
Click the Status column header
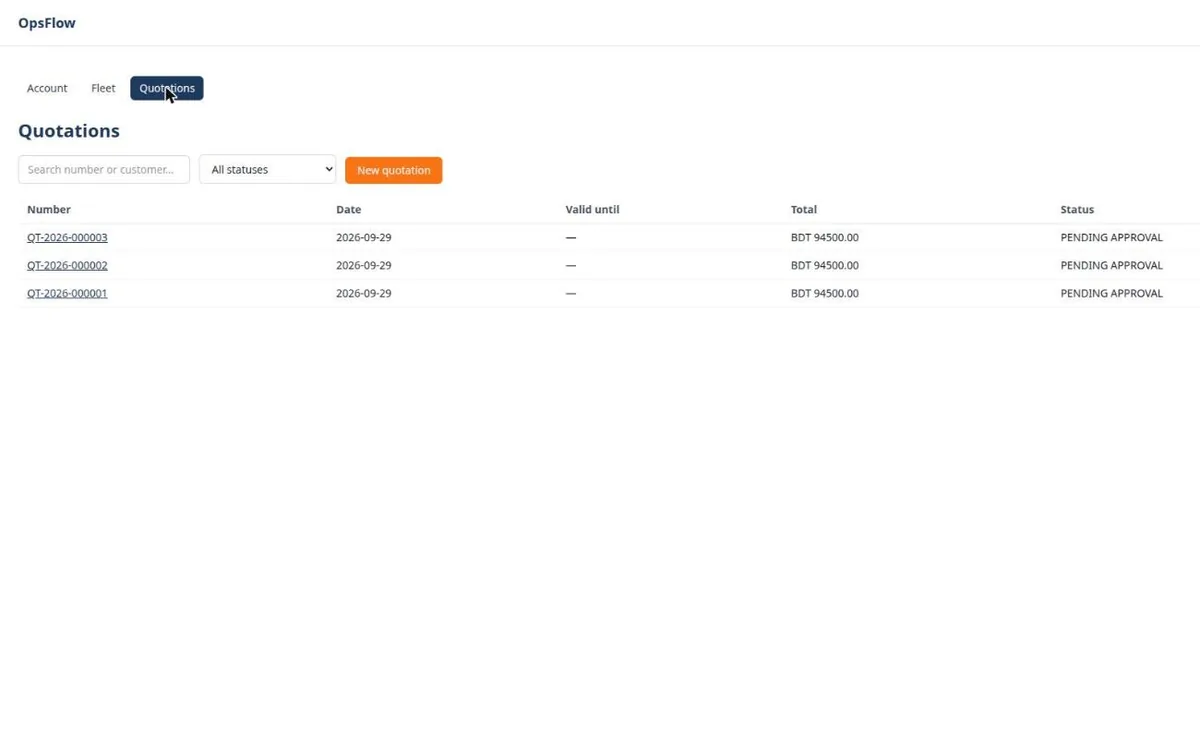pyautogui.click(x=1077, y=210)
